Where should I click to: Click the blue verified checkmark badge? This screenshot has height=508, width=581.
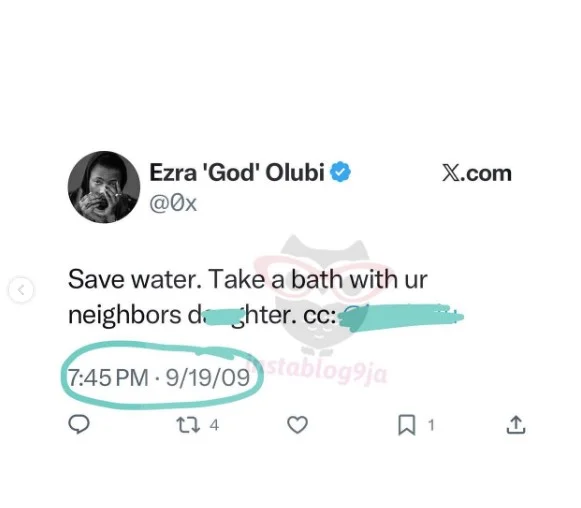(x=340, y=172)
